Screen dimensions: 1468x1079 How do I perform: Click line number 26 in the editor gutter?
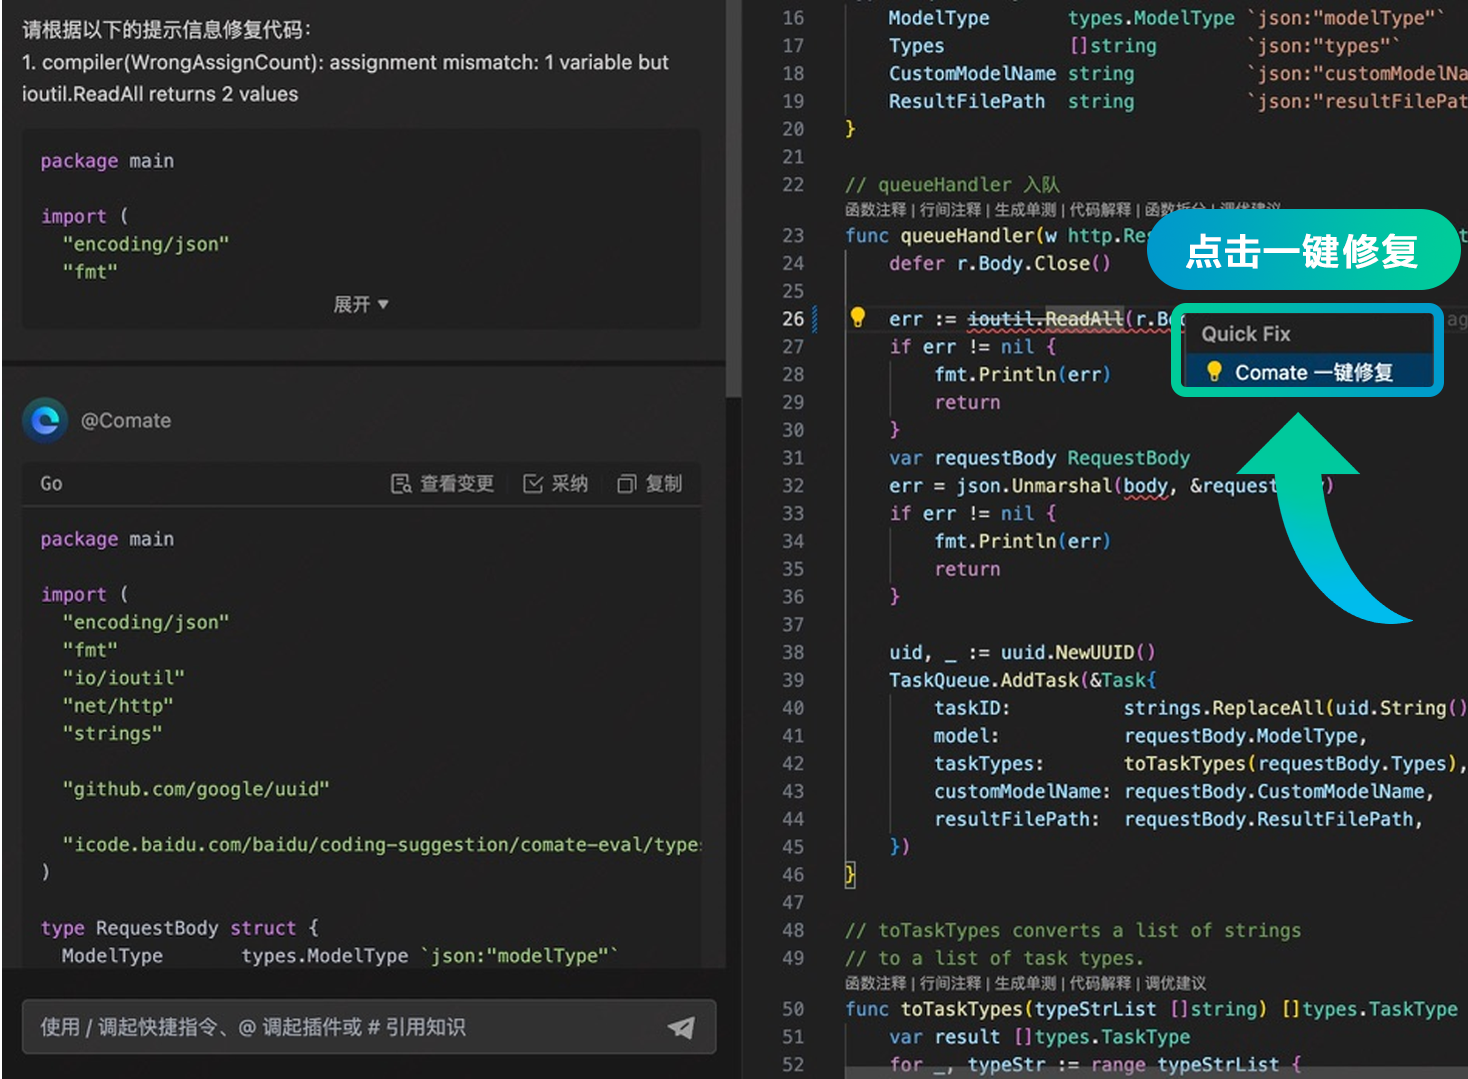point(793,318)
